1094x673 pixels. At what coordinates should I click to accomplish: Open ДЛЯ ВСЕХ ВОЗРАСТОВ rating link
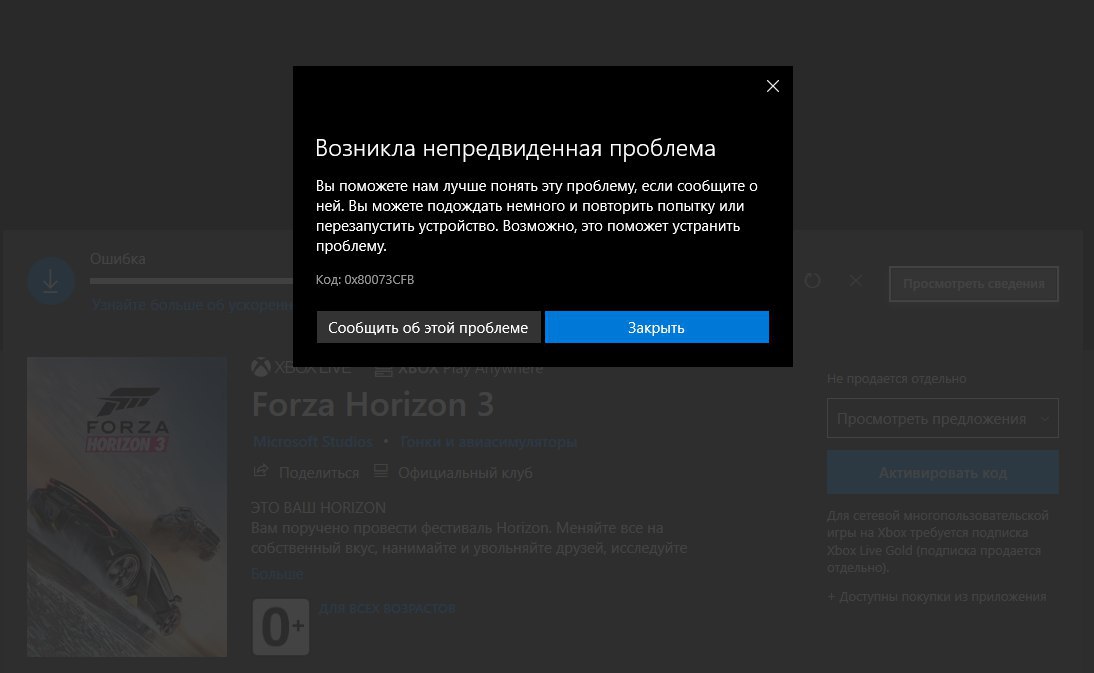coord(387,608)
